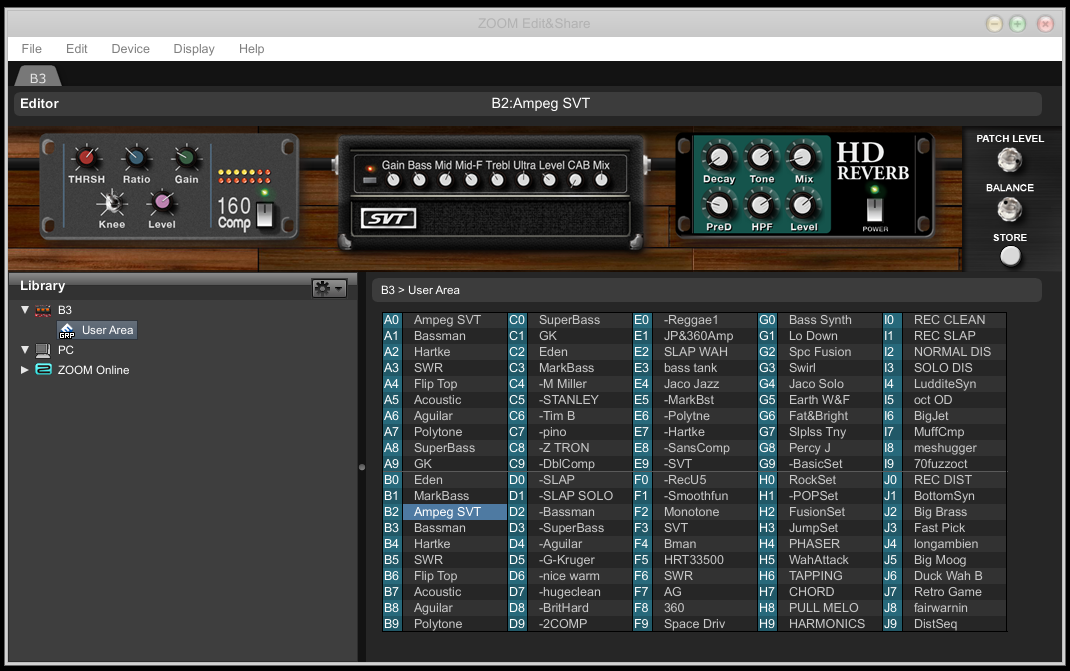Open the Display menu
Screen dimensions: 1070x671
tap(194, 48)
